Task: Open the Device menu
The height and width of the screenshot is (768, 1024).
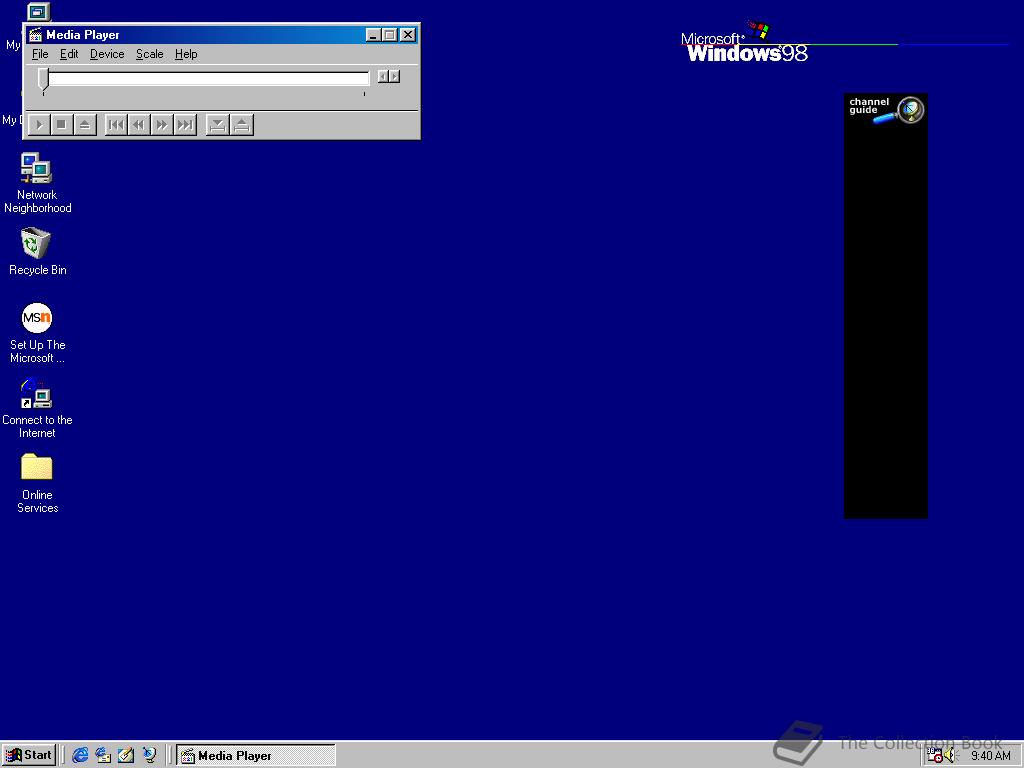Action: (107, 54)
